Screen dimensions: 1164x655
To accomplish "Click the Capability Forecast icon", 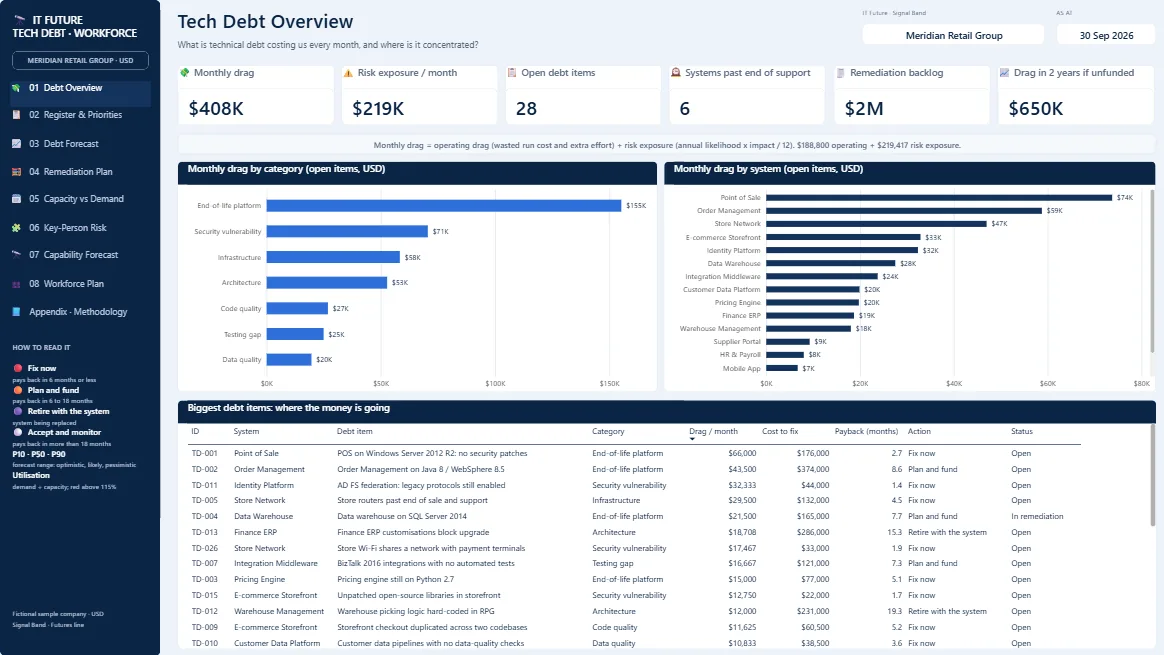I will [x=16, y=254].
